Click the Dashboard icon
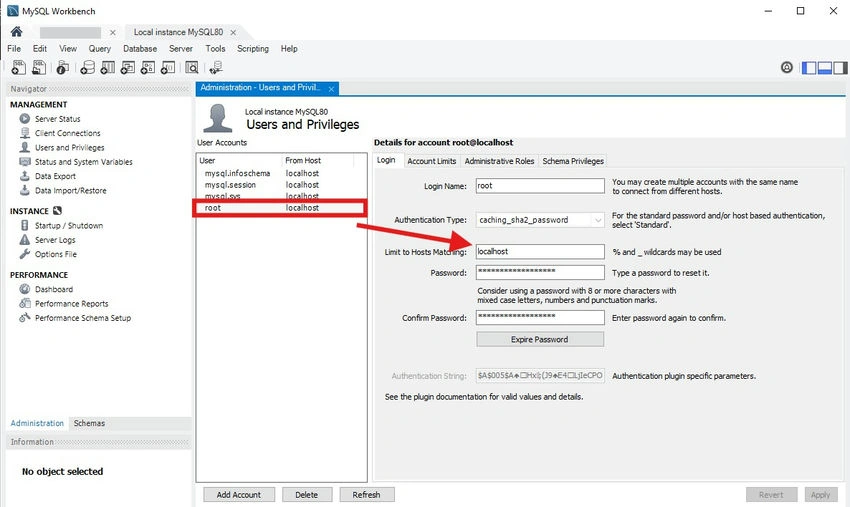Viewport: 850px width, 507px height. (25, 289)
